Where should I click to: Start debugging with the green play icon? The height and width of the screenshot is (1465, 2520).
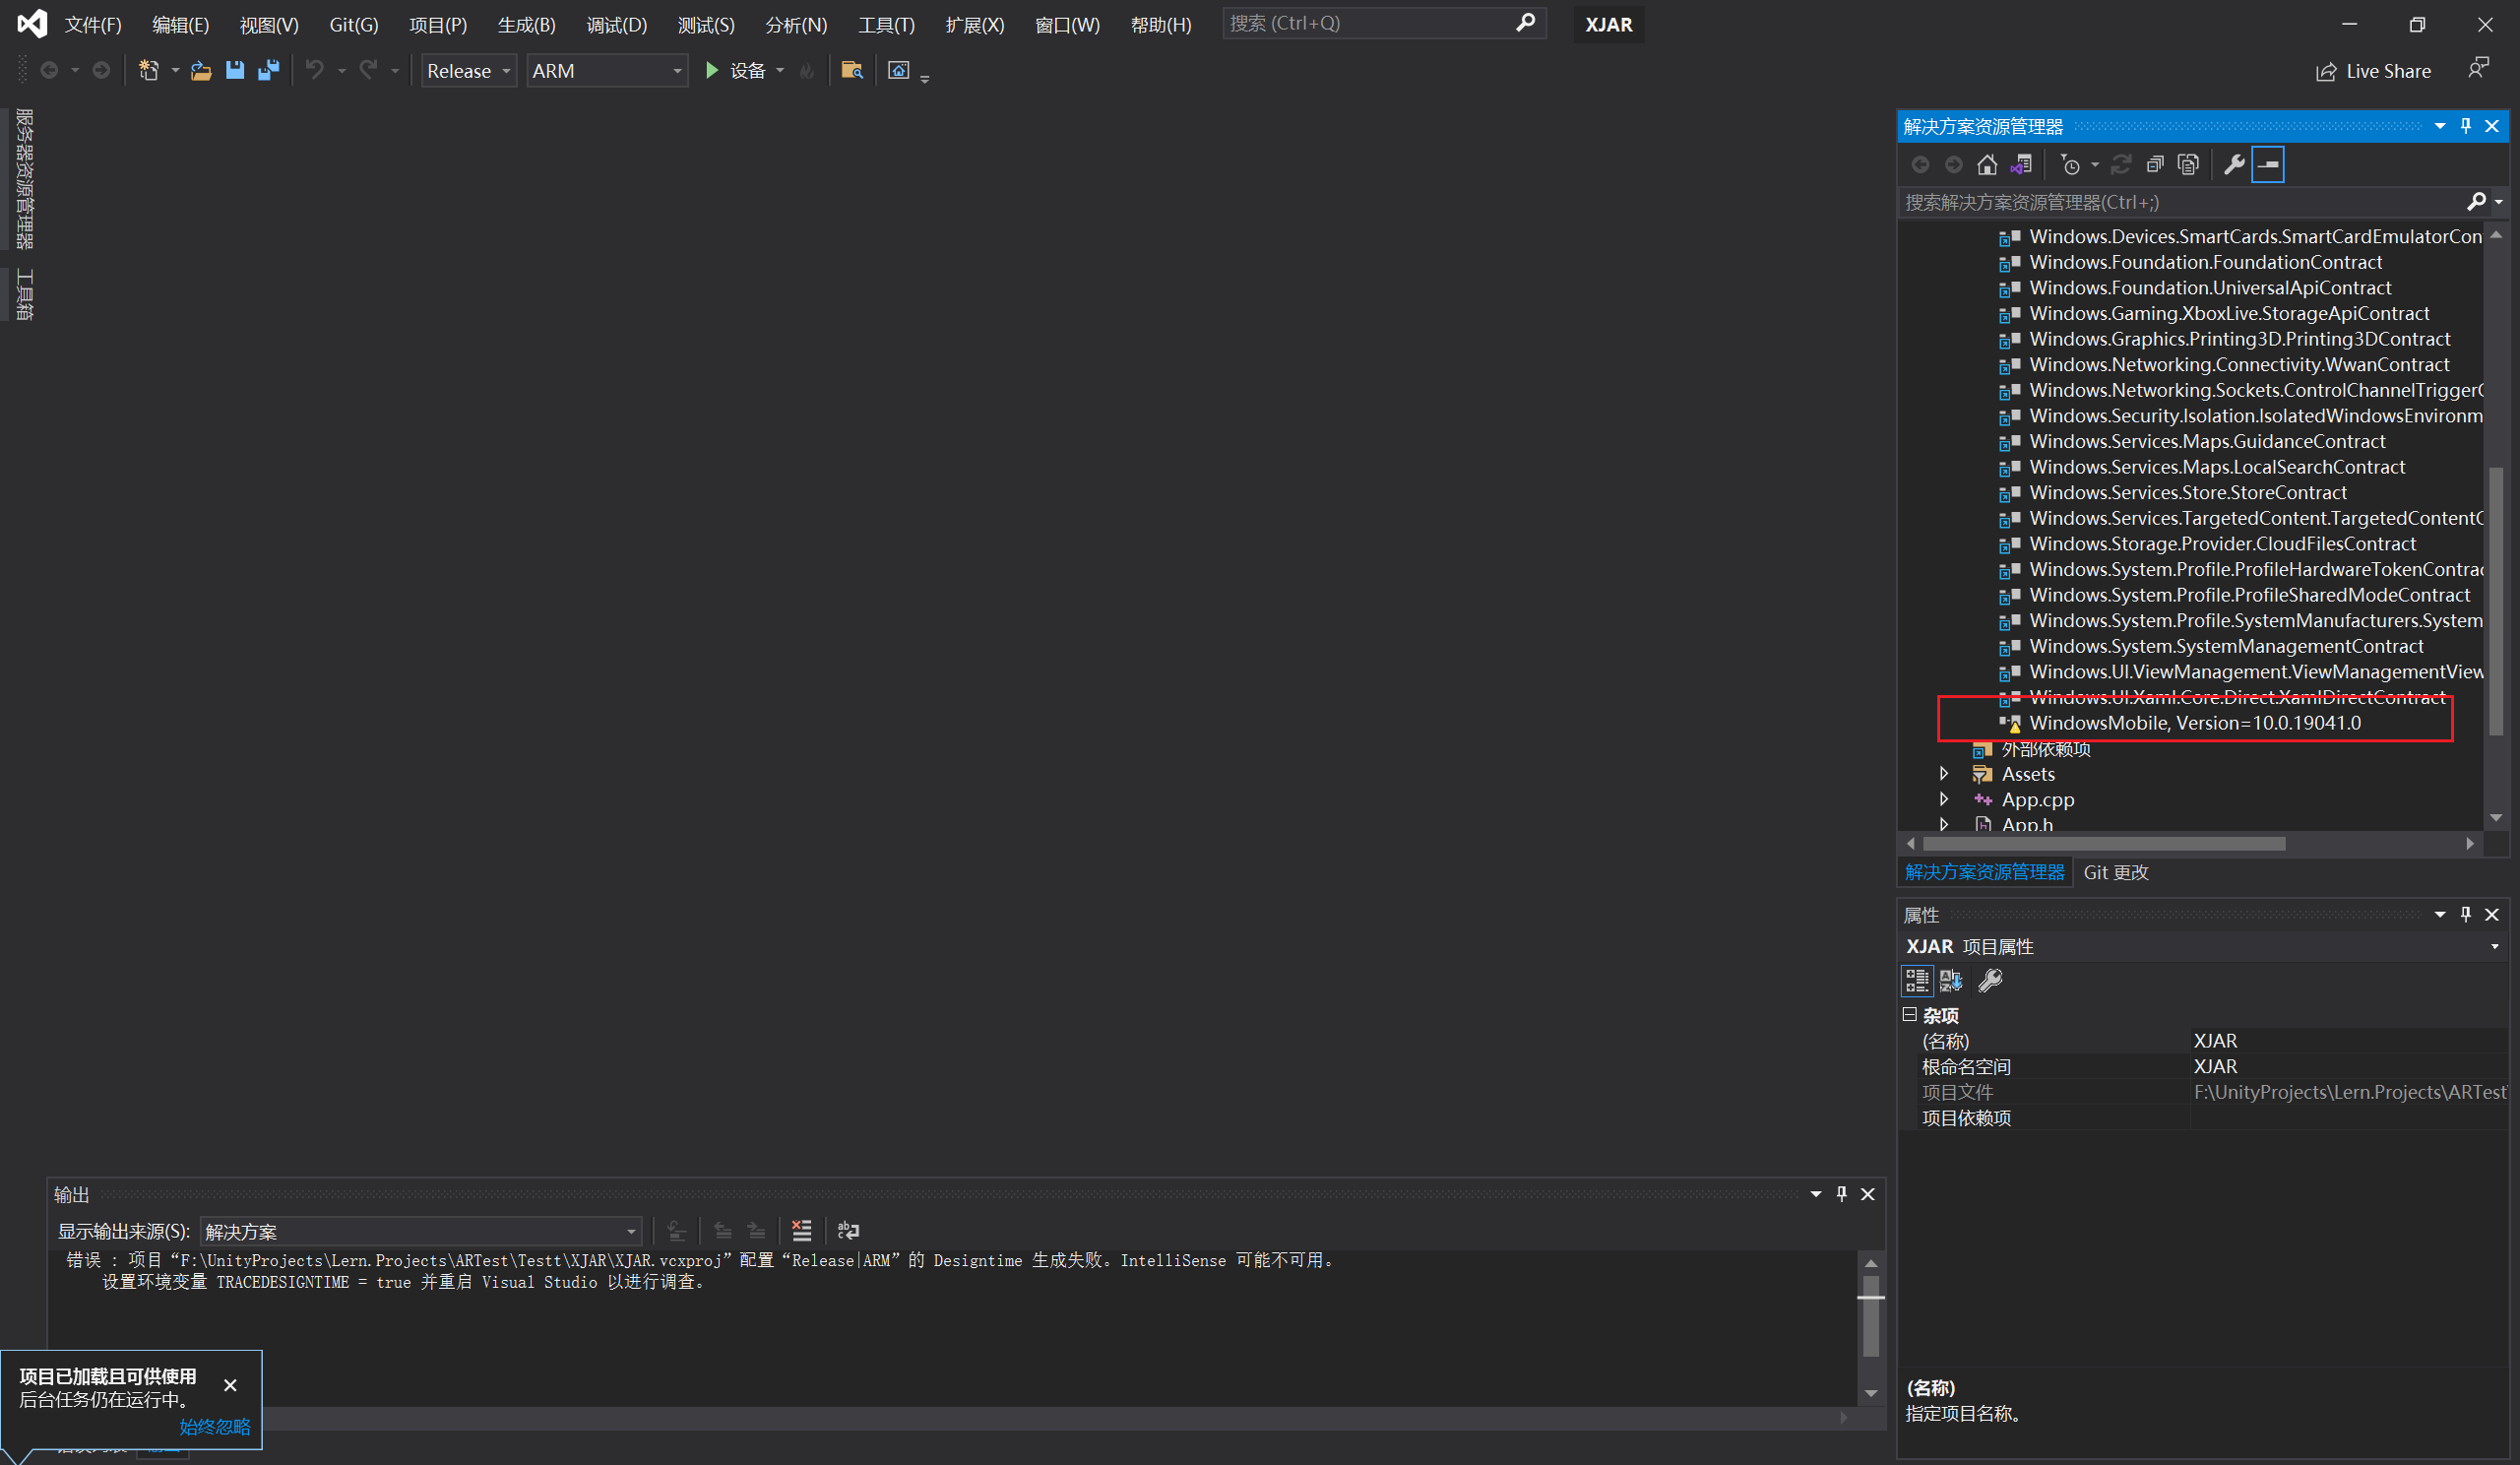tap(711, 70)
